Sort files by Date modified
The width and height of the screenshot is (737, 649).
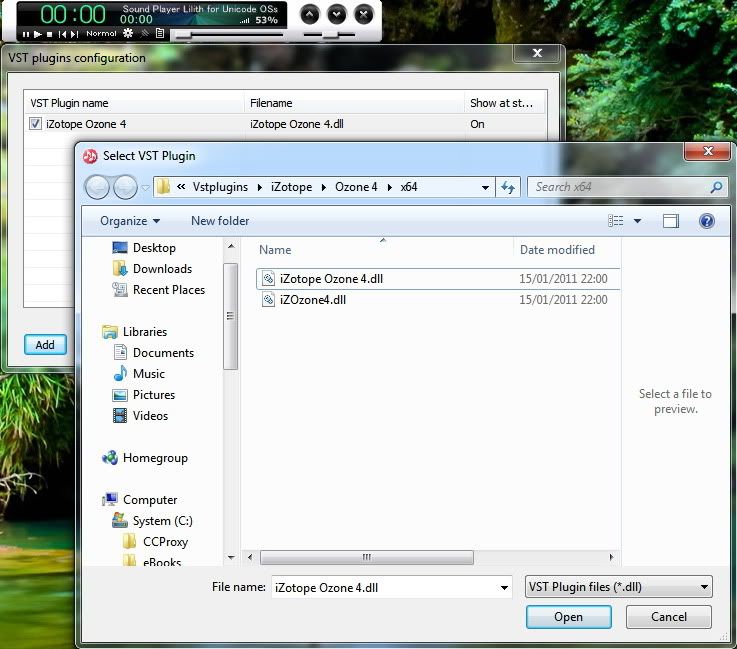pos(557,250)
